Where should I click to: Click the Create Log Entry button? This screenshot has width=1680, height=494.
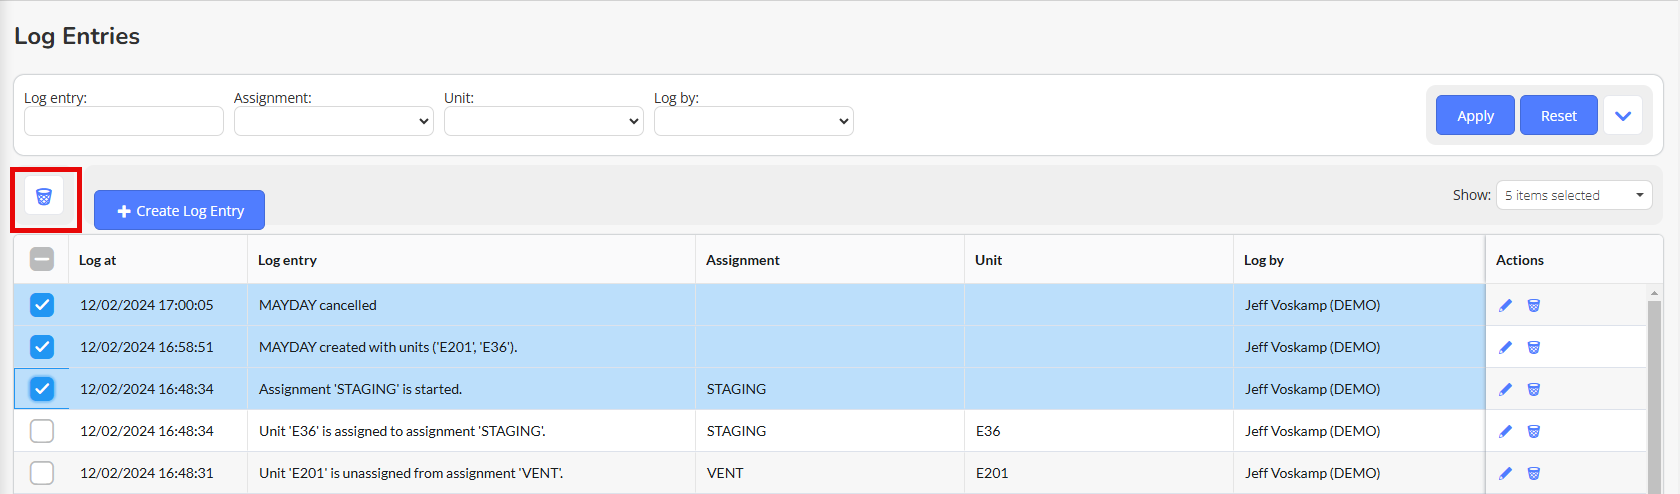(x=180, y=211)
